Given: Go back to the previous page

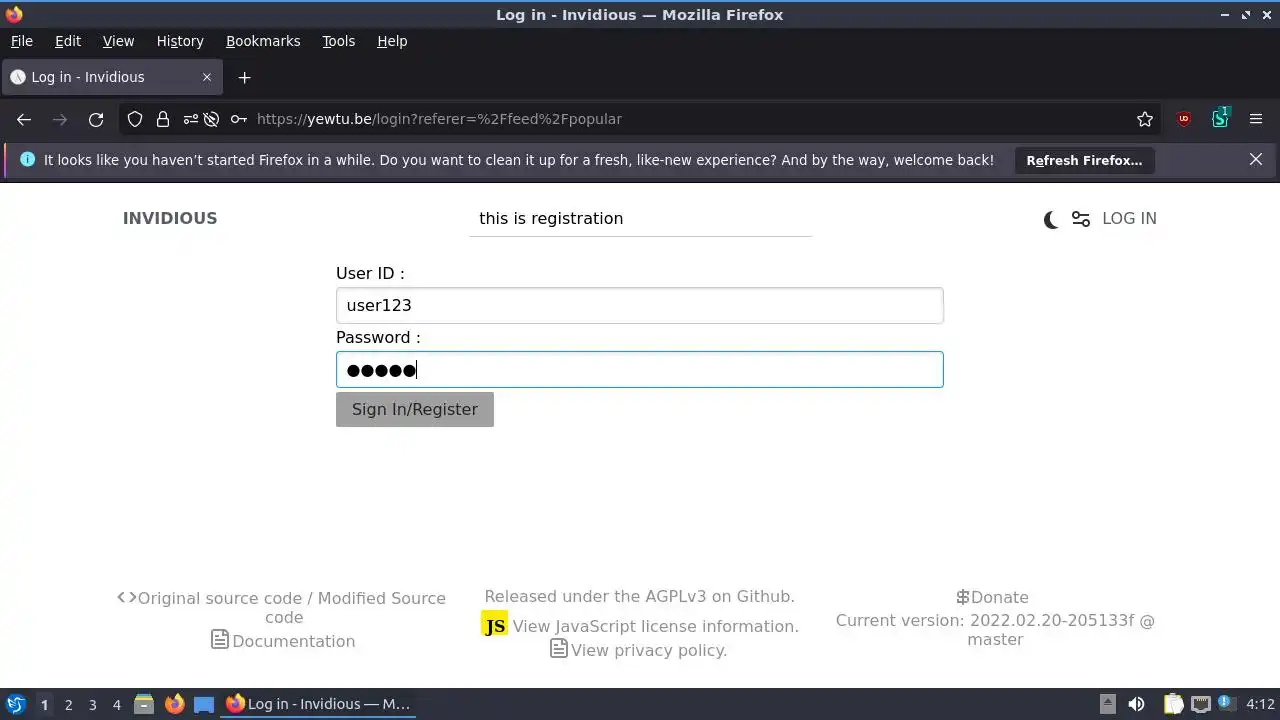Looking at the screenshot, I should point(24,119).
